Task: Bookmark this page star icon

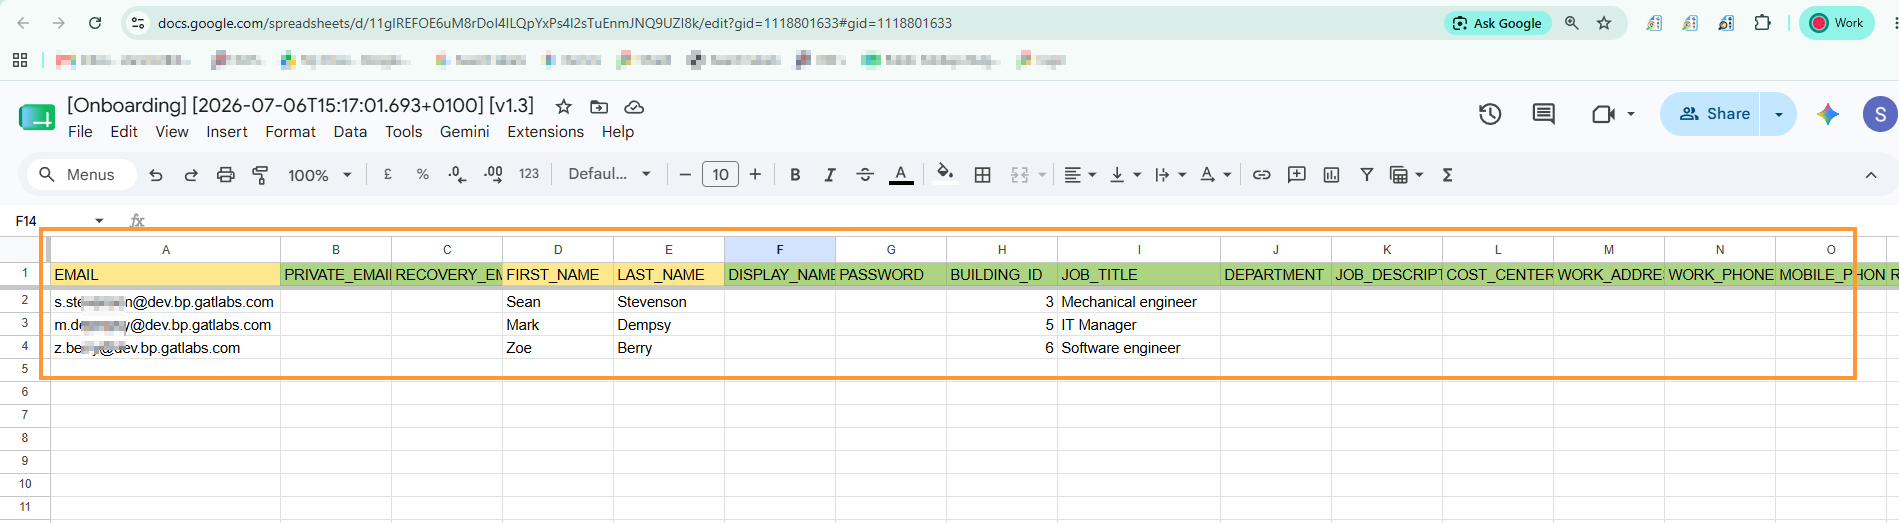Action: 1604,23
